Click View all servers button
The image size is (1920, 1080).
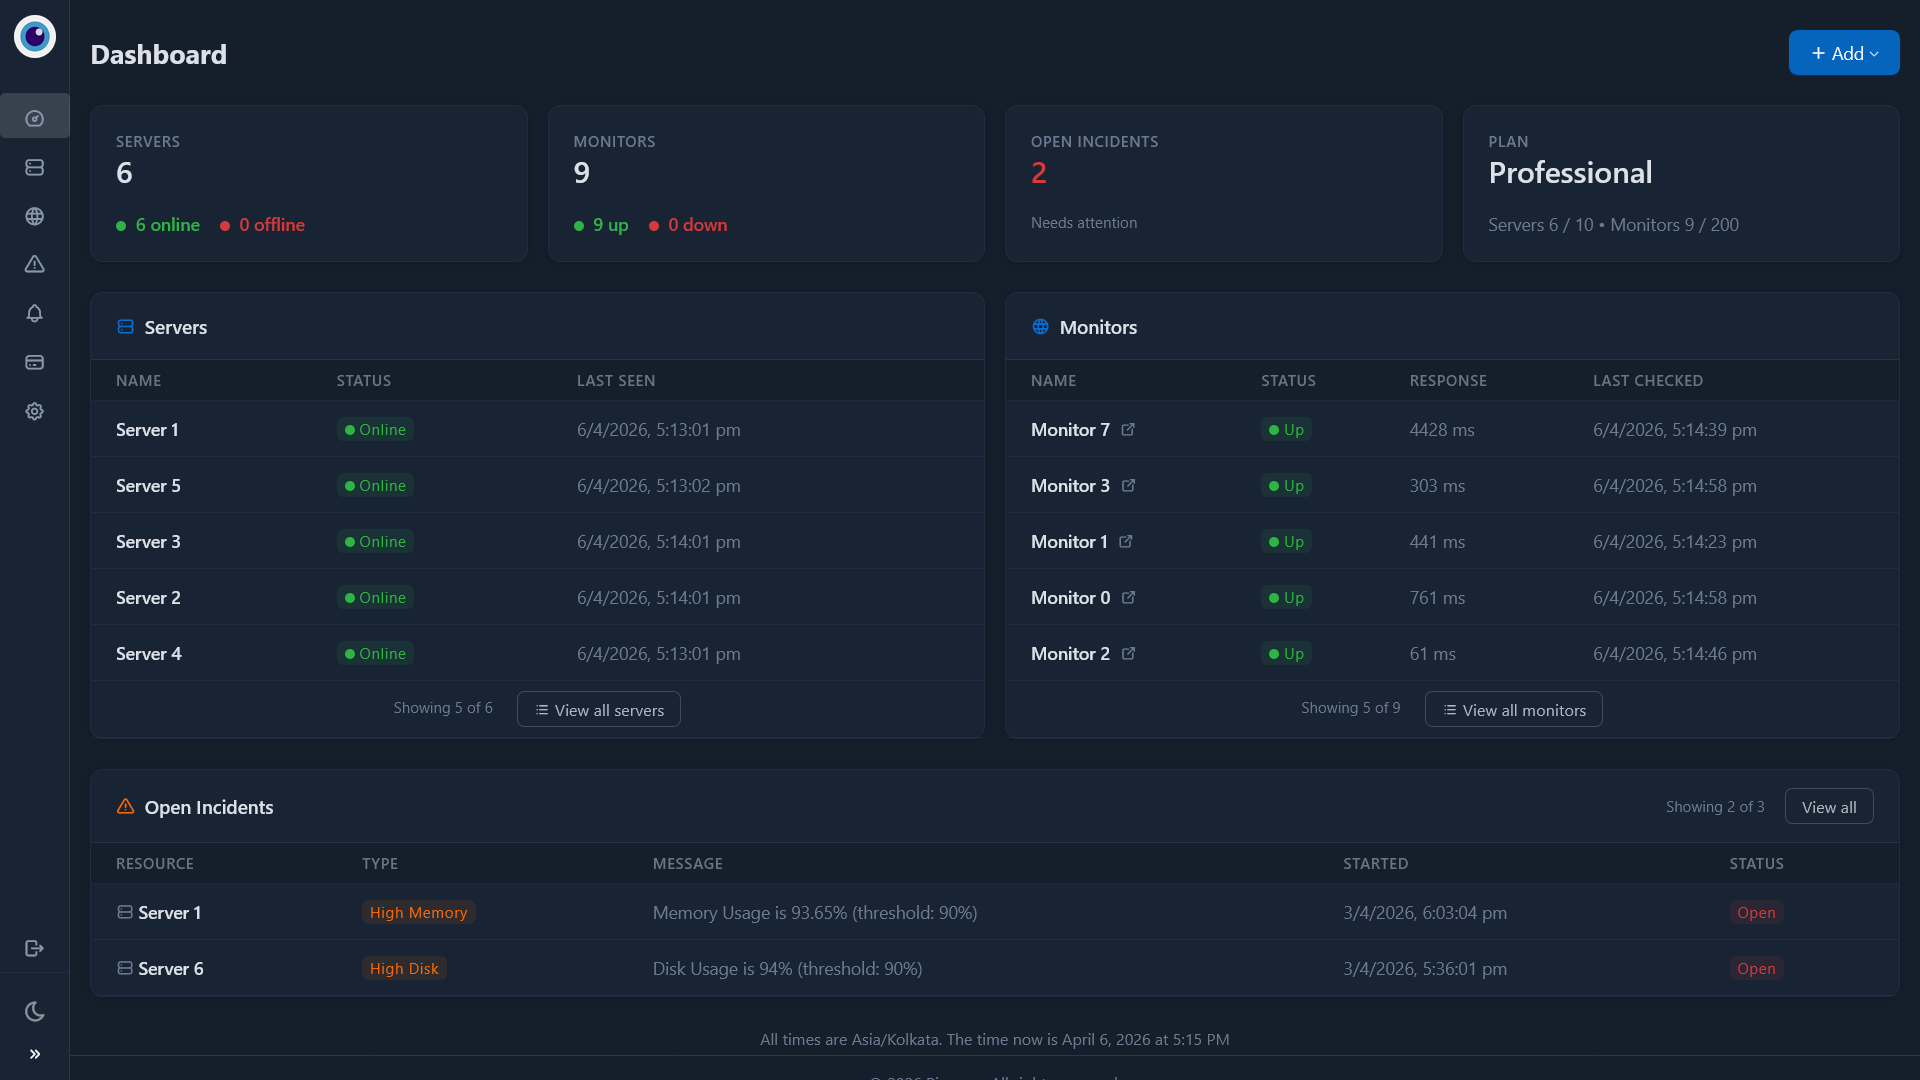[598, 710]
